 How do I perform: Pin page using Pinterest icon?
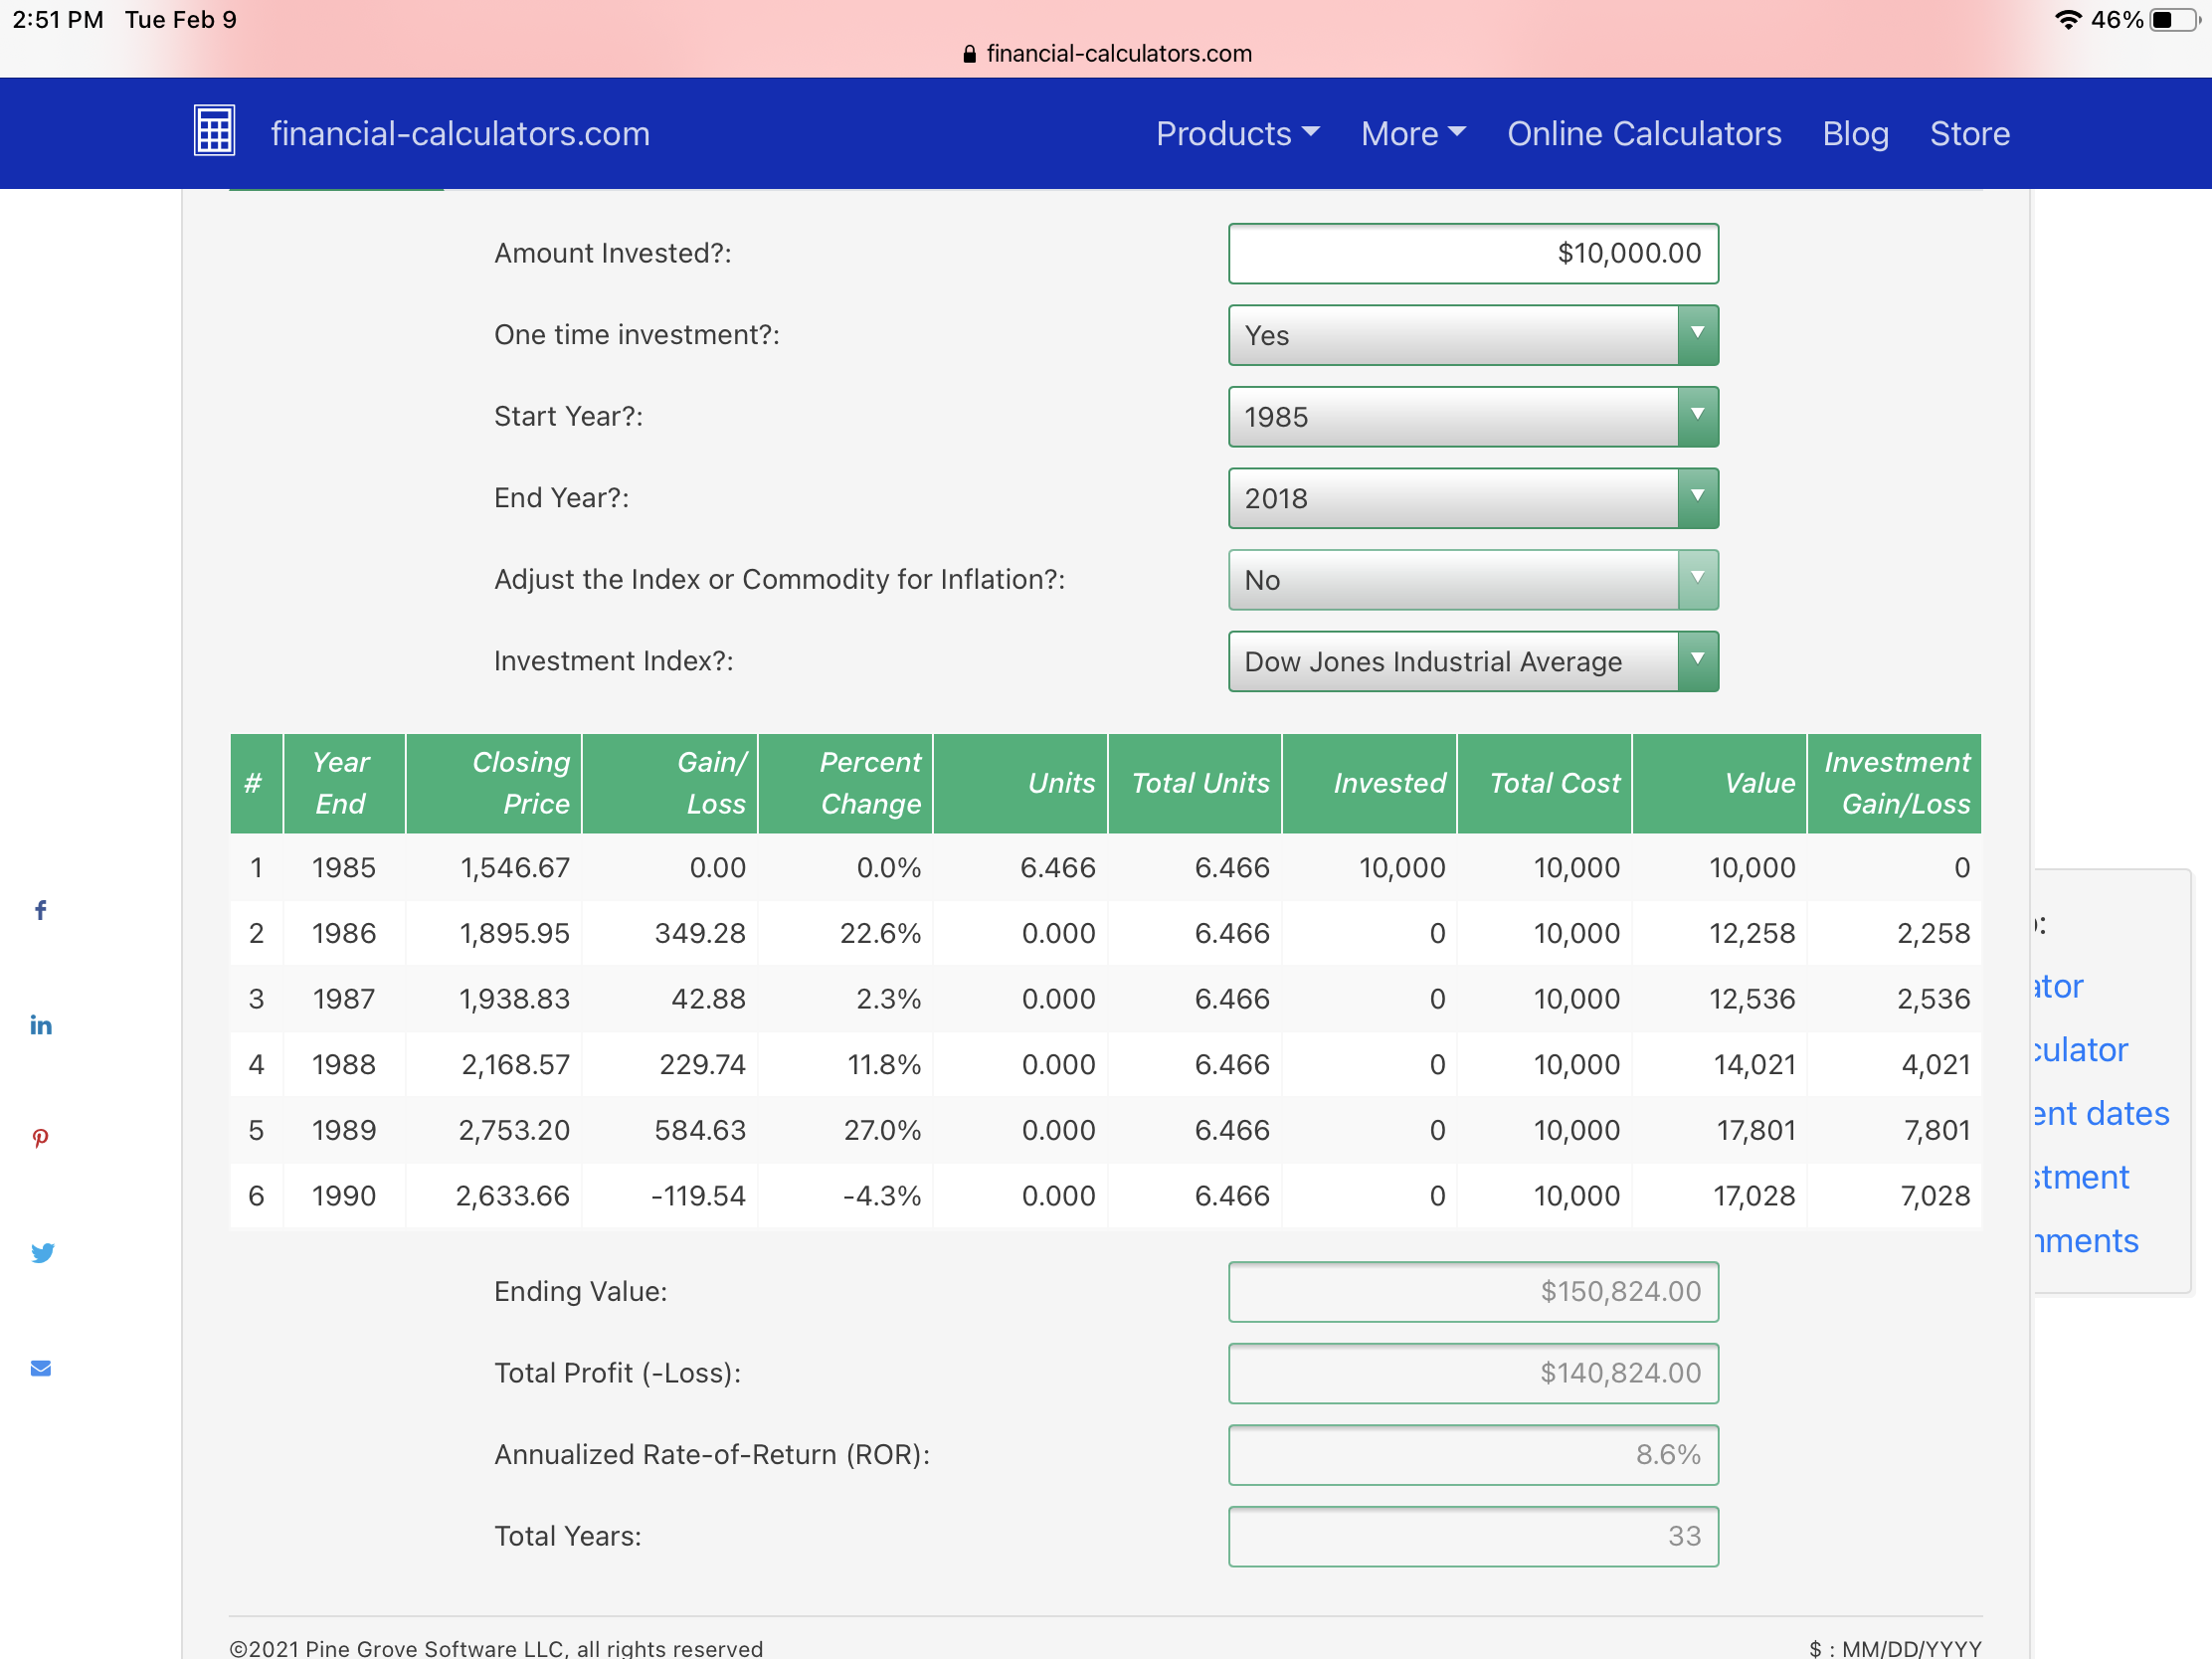tap(41, 1138)
